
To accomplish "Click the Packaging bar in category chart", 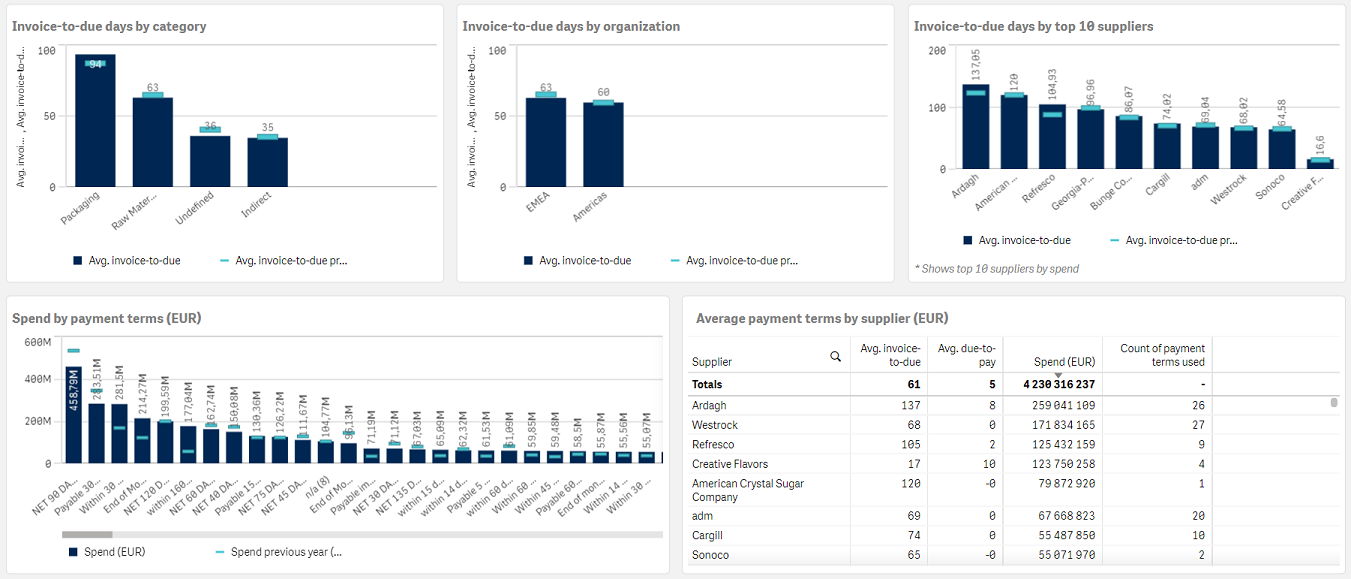I will pyautogui.click(x=95, y=121).
